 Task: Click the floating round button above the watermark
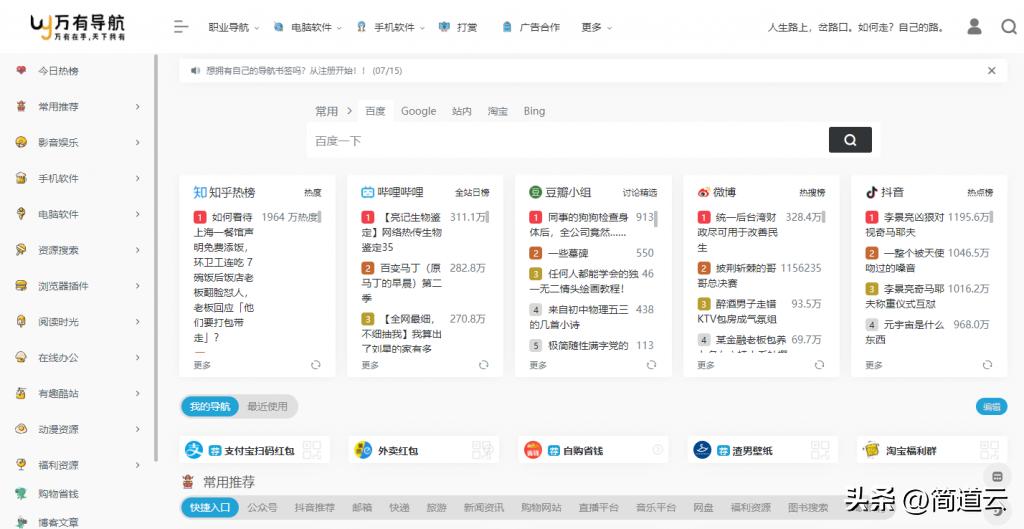[x=997, y=476]
